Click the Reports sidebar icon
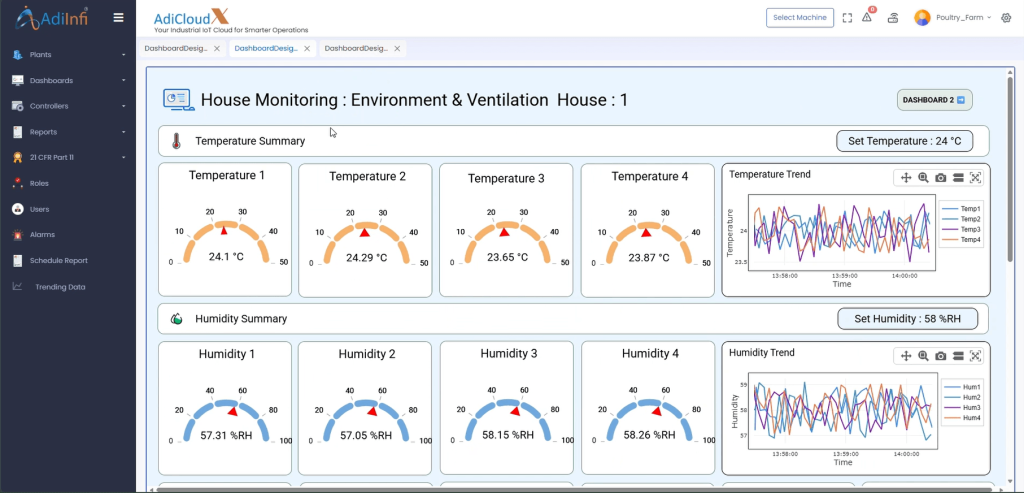The image size is (1024, 493). coord(18,132)
